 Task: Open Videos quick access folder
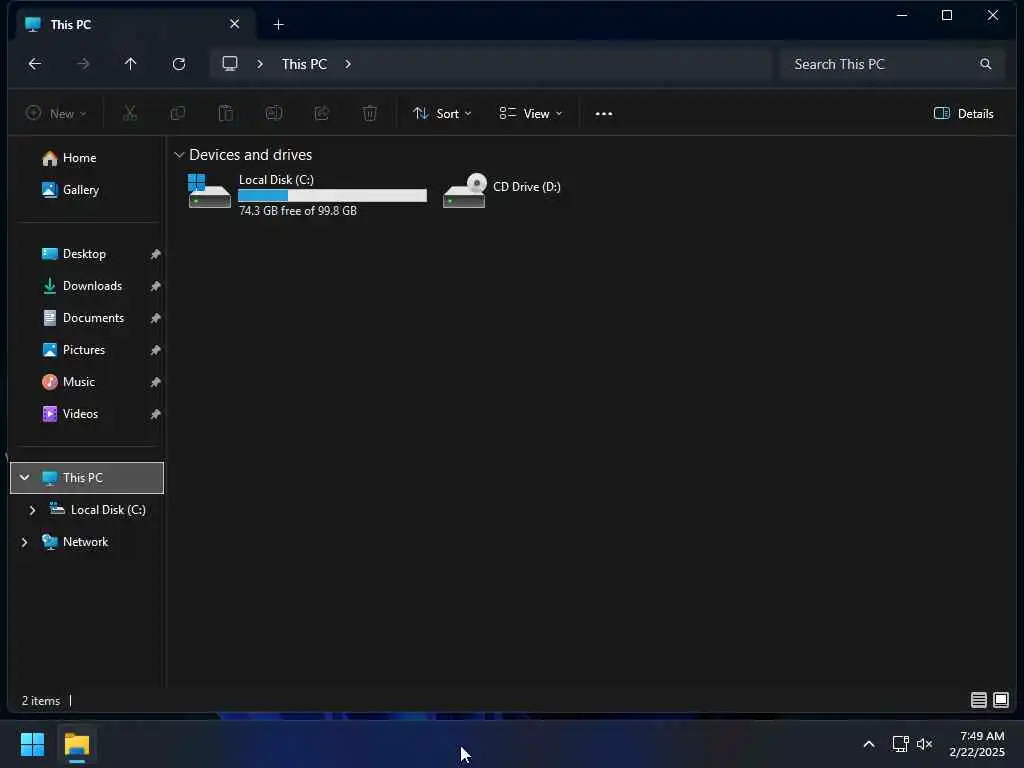coord(70,414)
